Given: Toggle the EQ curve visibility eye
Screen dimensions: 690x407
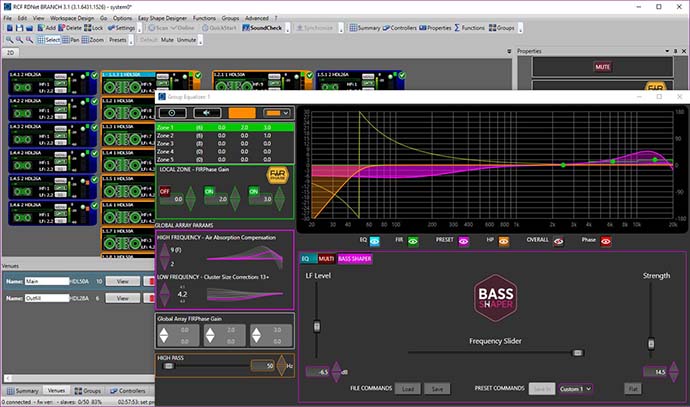Looking at the screenshot, I should click(374, 241).
